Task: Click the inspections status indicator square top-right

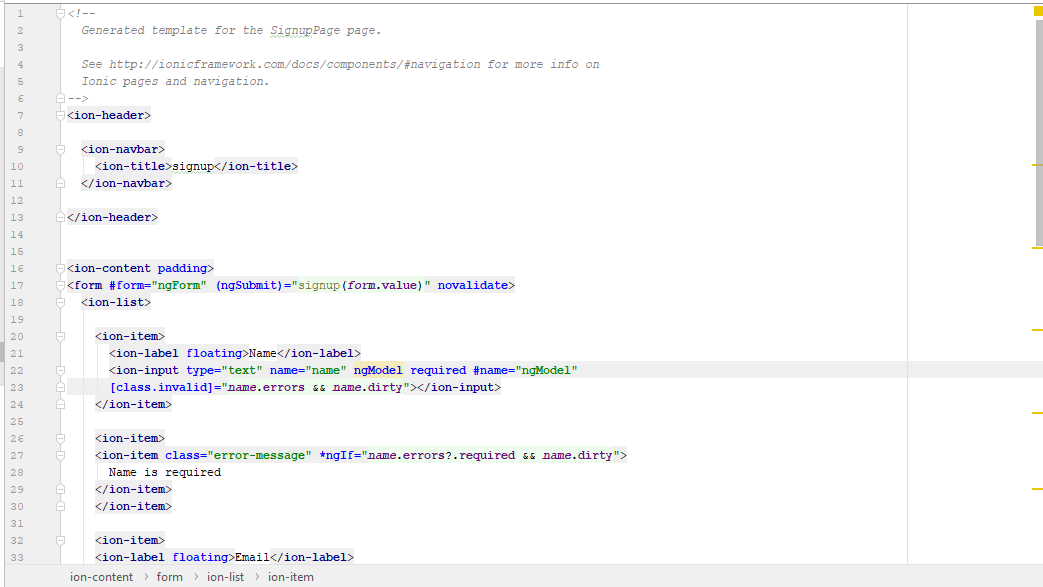Action: pyautogui.click(x=1036, y=13)
